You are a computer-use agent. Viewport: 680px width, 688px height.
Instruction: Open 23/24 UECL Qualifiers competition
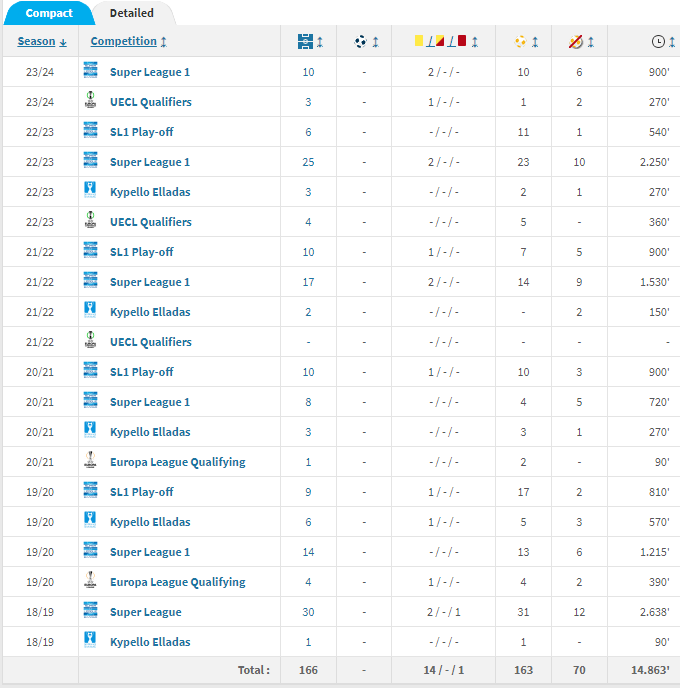tap(150, 102)
